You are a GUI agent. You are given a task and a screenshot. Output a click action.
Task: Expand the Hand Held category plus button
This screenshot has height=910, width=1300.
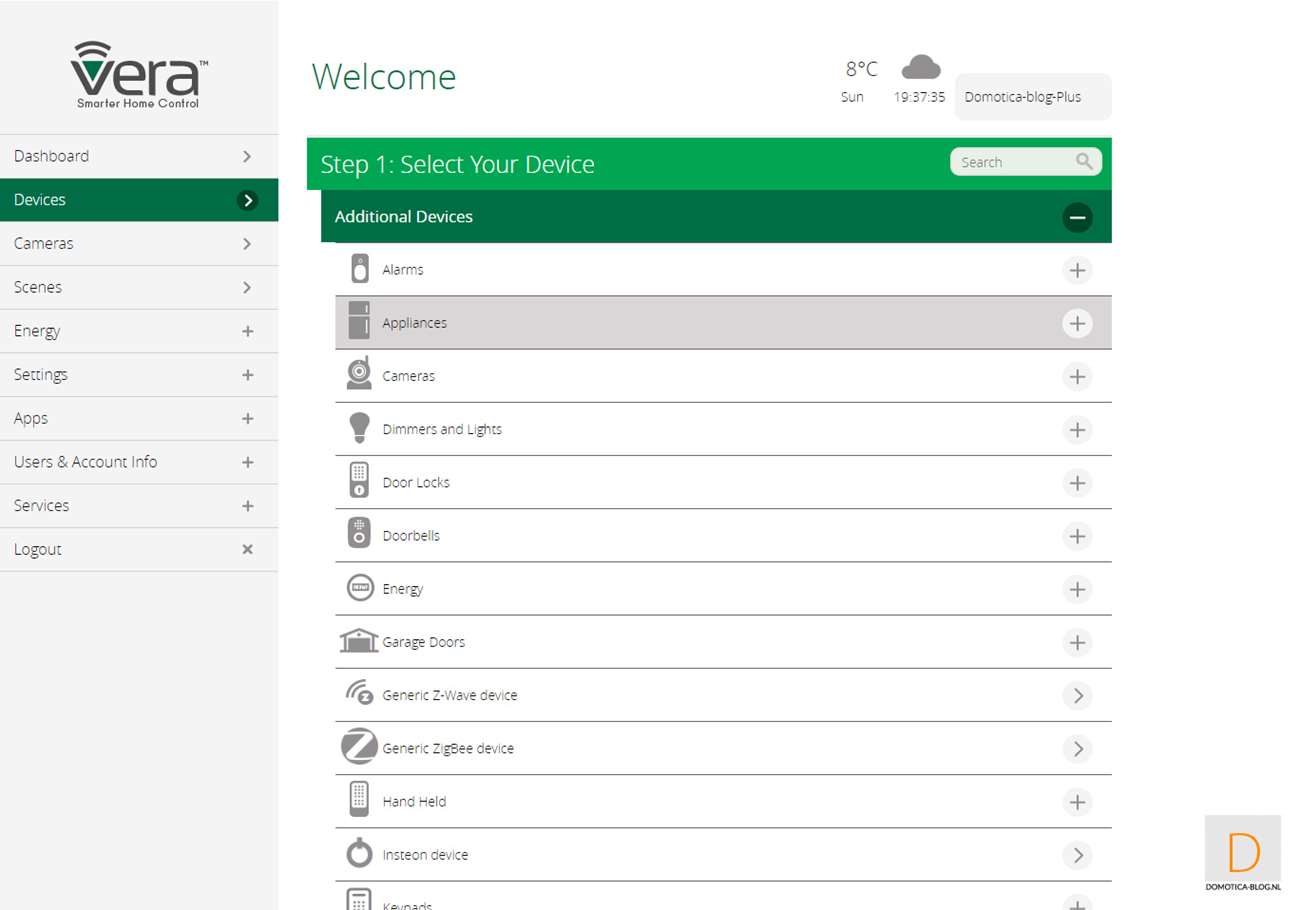(x=1077, y=802)
